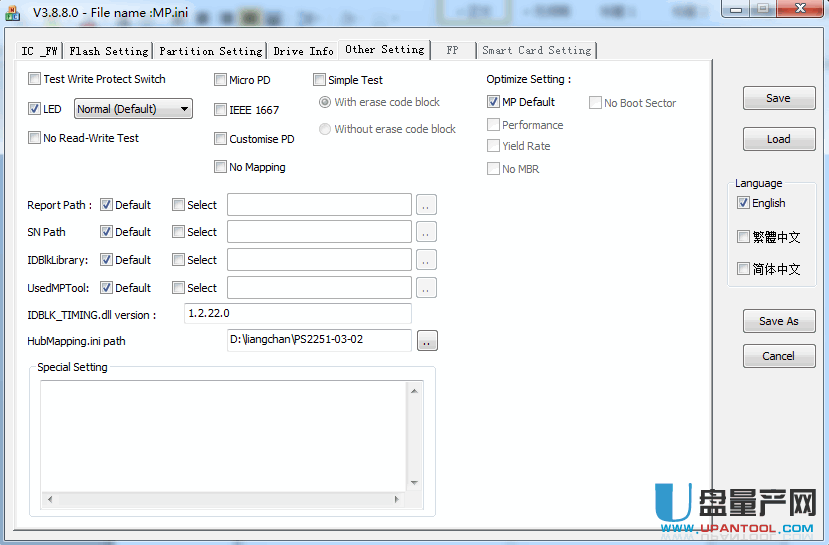Click the Load button
The height and width of the screenshot is (545, 829).
point(778,139)
